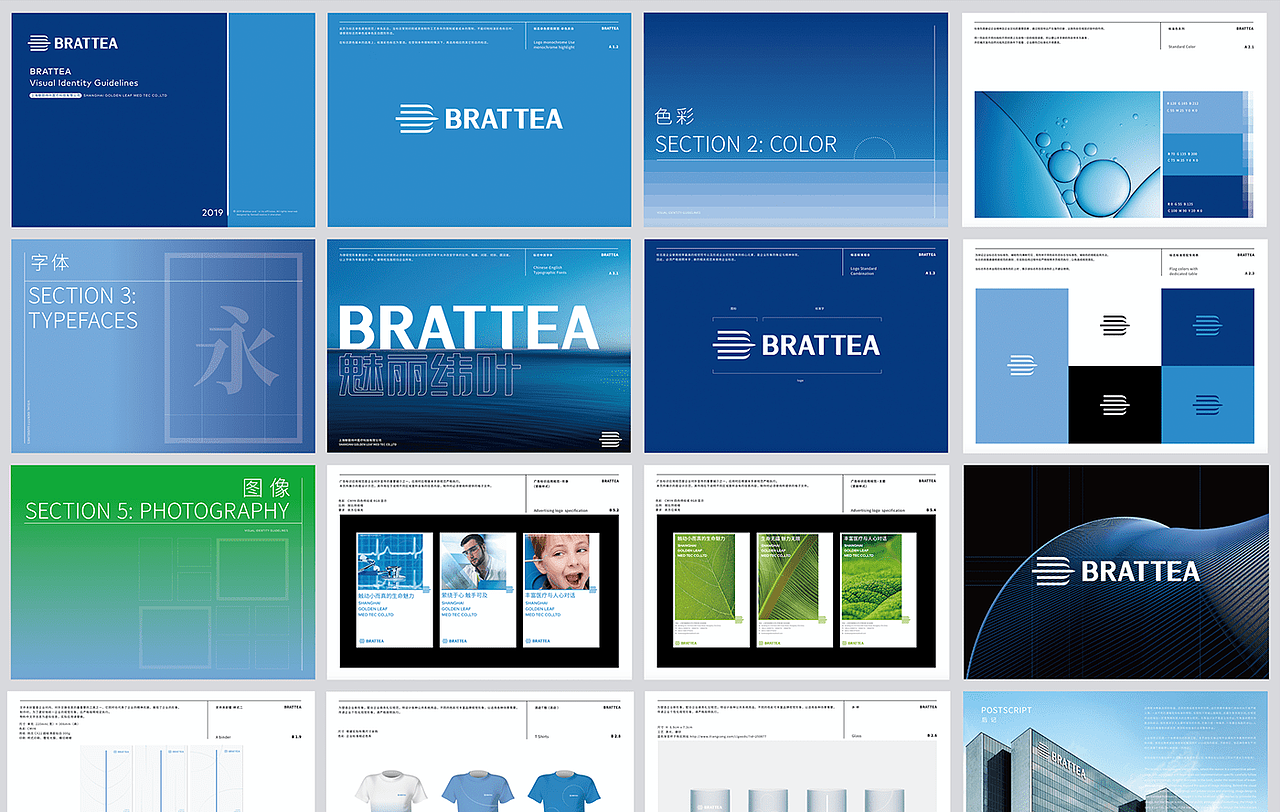
Task: Click the leaf logo icon on white square
Action: pyautogui.click(x=1114, y=325)
